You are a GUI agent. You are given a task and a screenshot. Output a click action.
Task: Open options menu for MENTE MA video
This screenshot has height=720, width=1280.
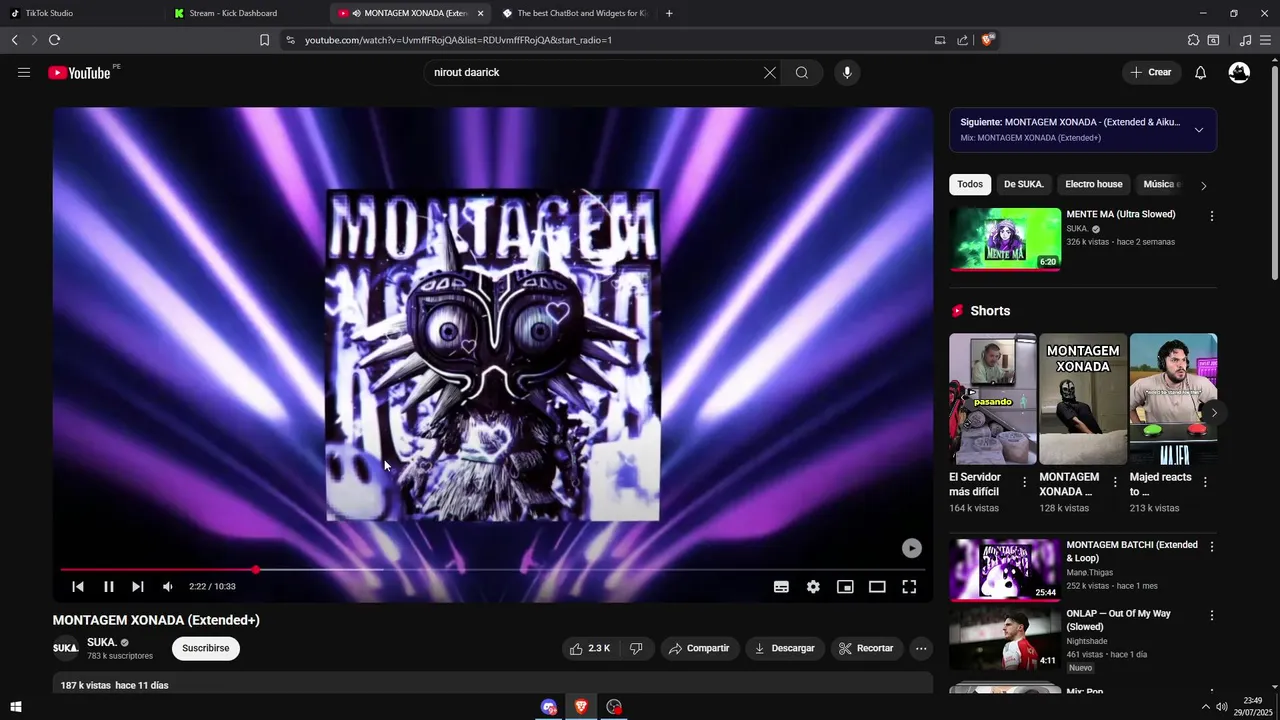1211,216
